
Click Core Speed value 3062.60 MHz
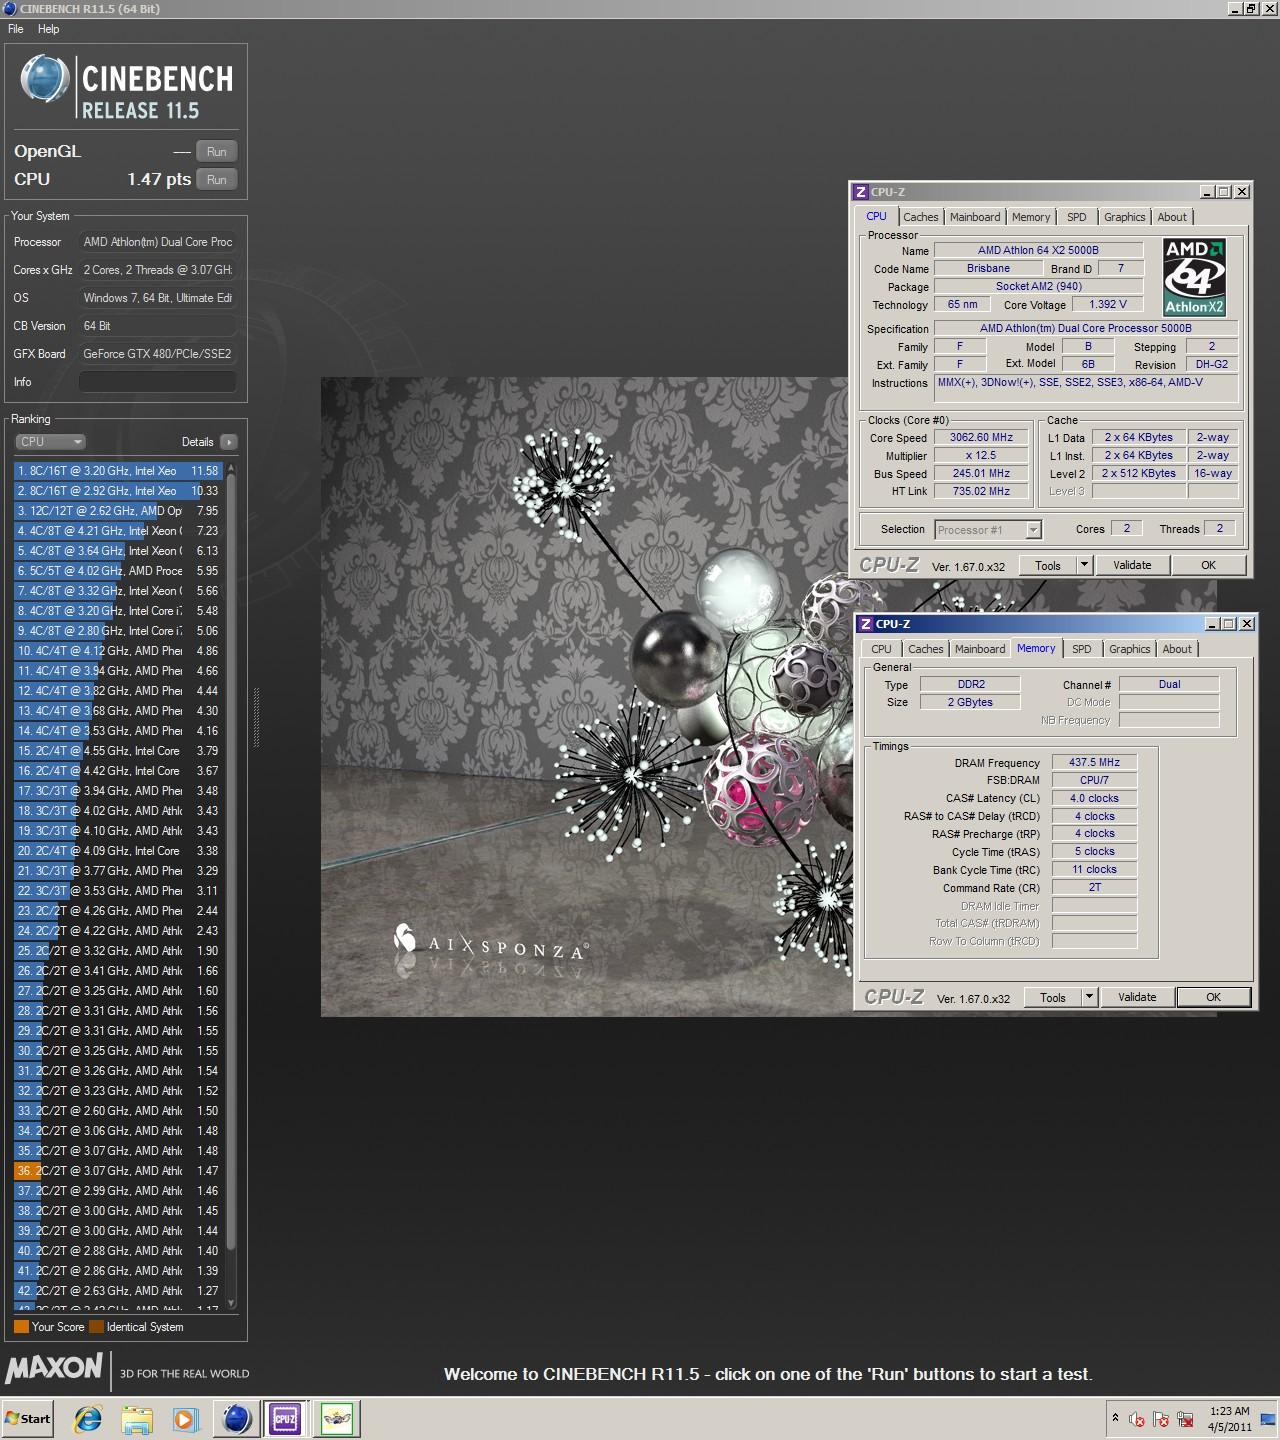coord(981,438)
